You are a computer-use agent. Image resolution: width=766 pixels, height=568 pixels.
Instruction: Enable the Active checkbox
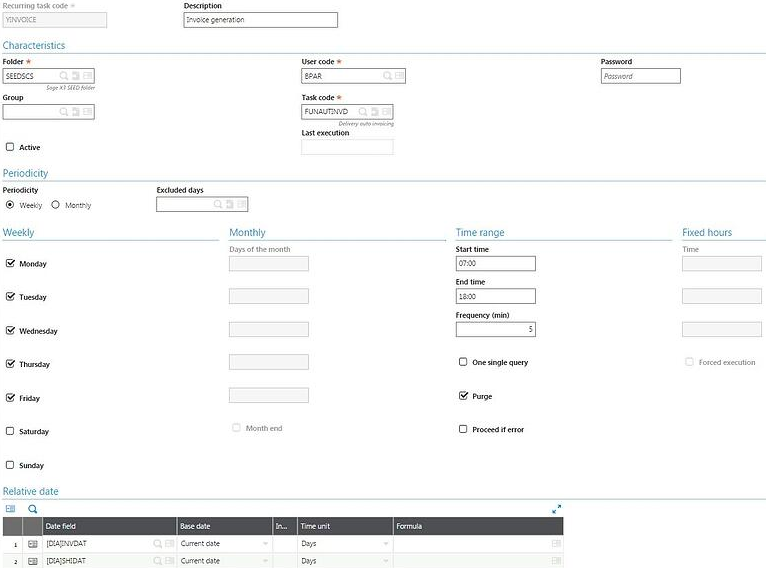10,147
